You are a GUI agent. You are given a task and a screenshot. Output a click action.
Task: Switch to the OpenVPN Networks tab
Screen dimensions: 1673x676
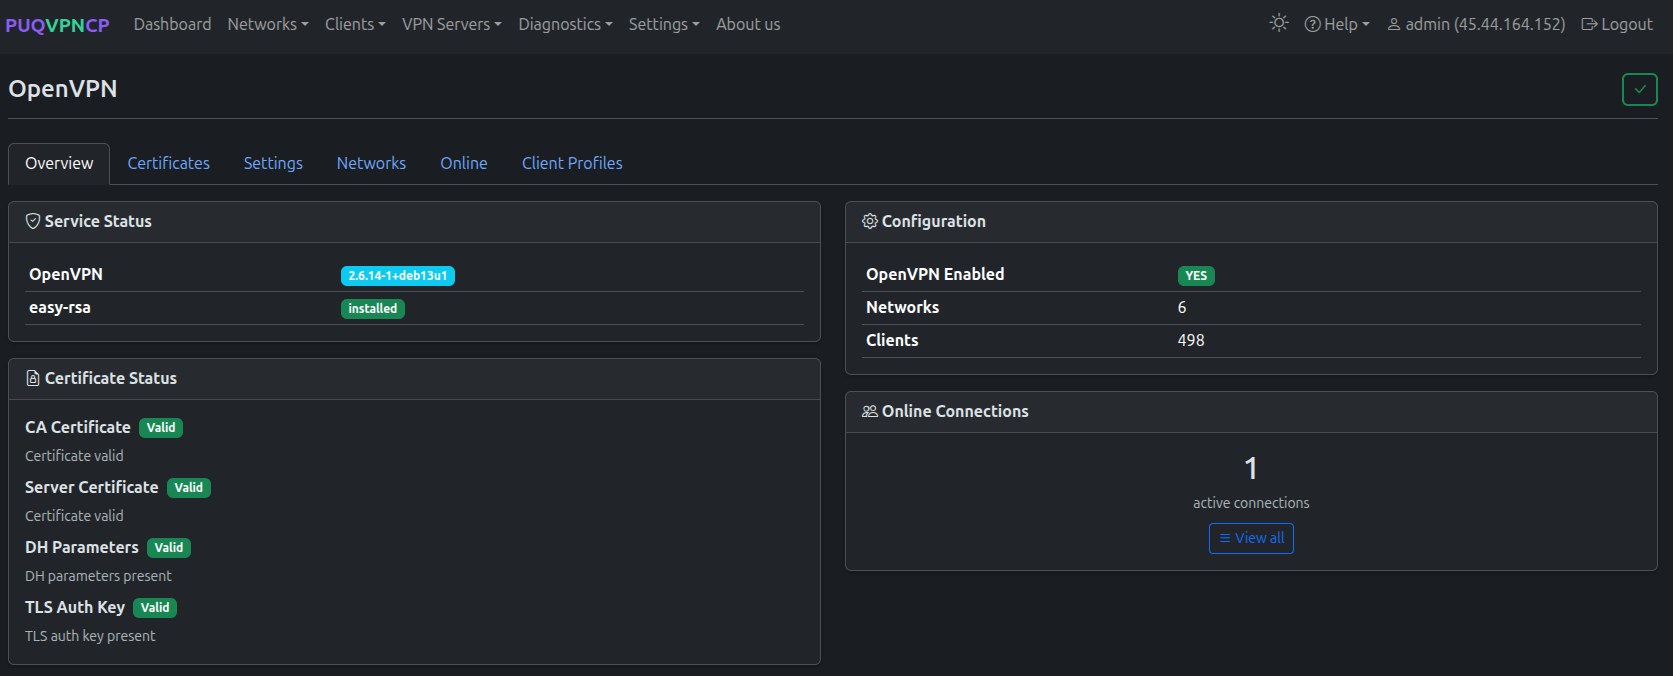(371, 163)
